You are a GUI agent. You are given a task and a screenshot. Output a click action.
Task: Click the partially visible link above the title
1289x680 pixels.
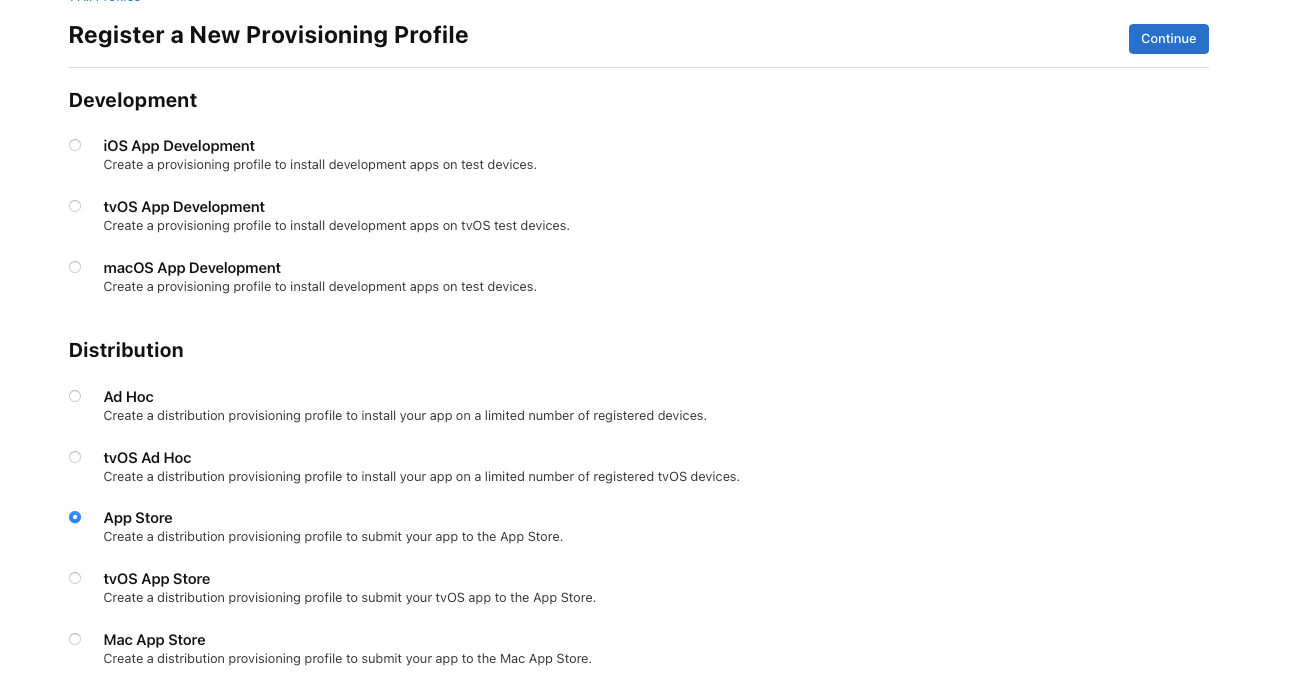104,2
